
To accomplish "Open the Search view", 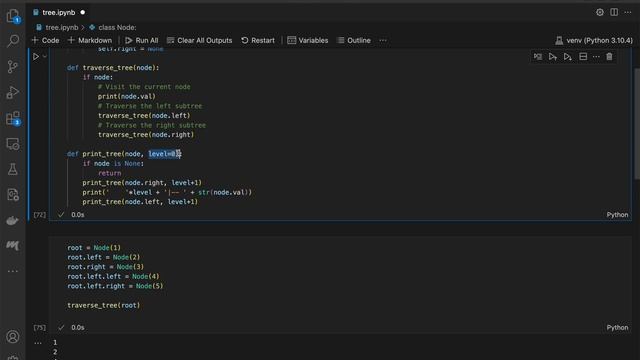I will [x=13, y=41].
